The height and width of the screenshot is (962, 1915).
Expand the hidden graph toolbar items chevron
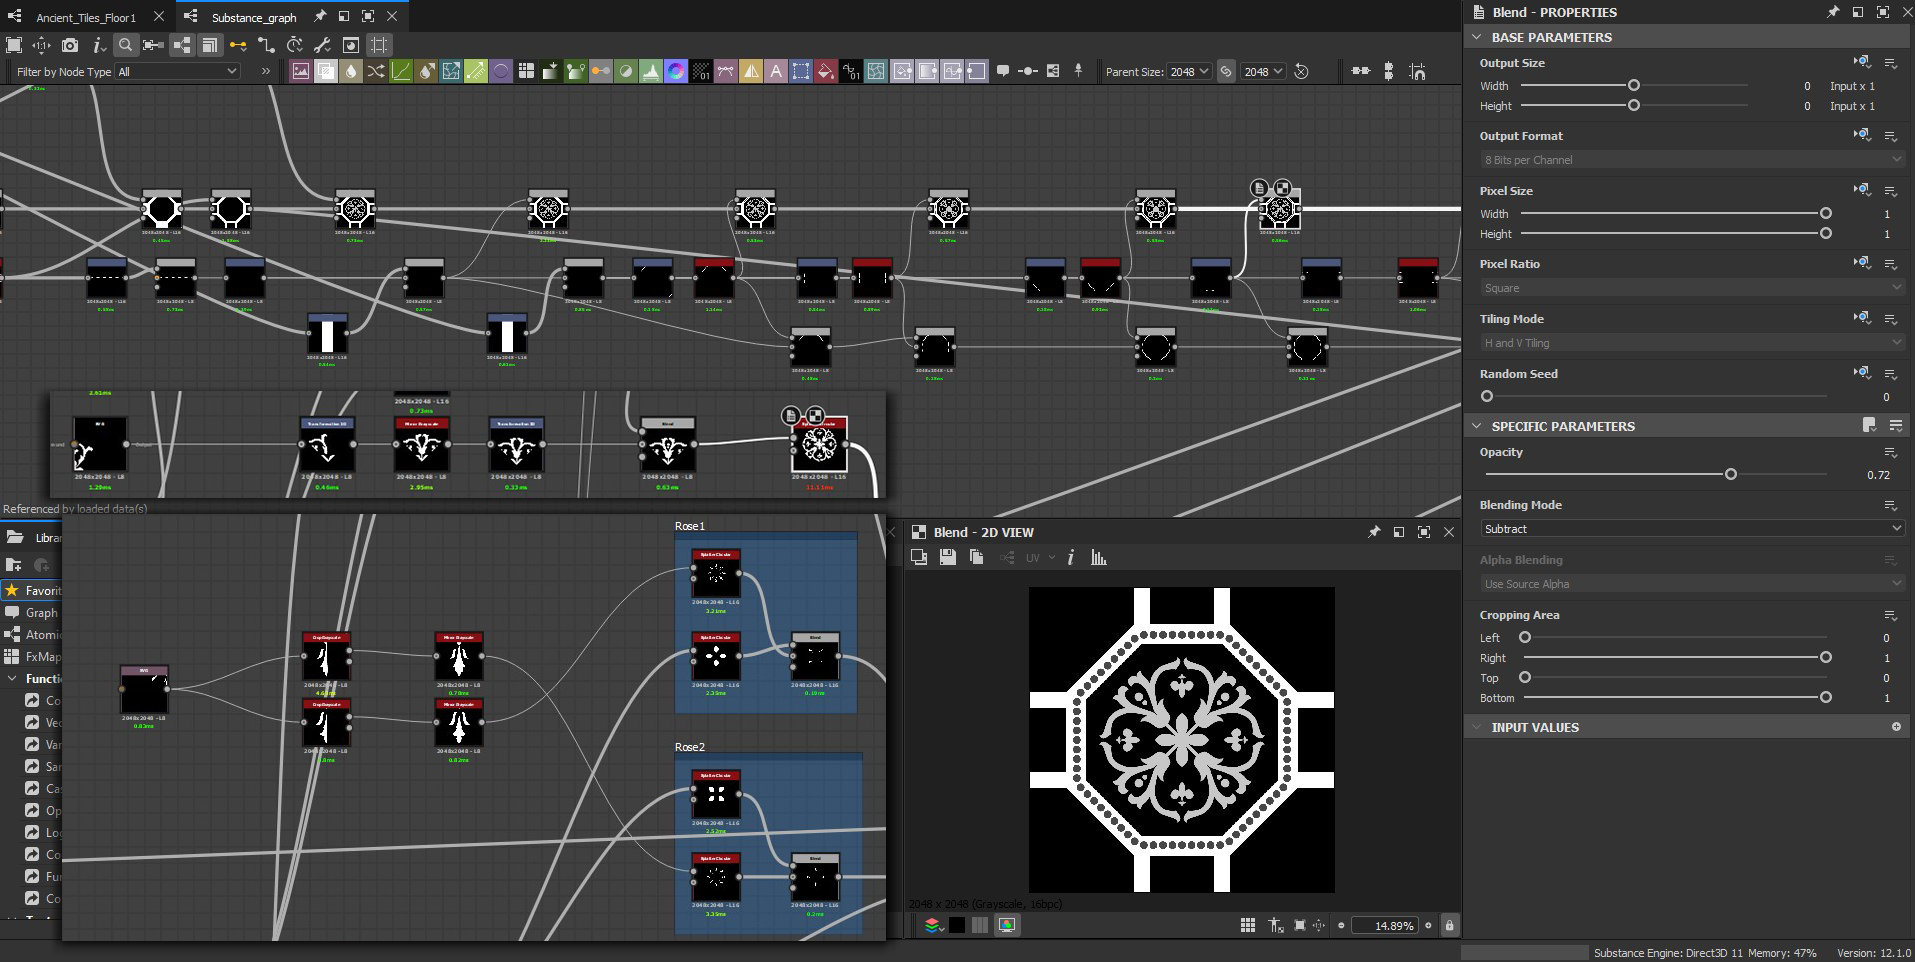[265, 71]
